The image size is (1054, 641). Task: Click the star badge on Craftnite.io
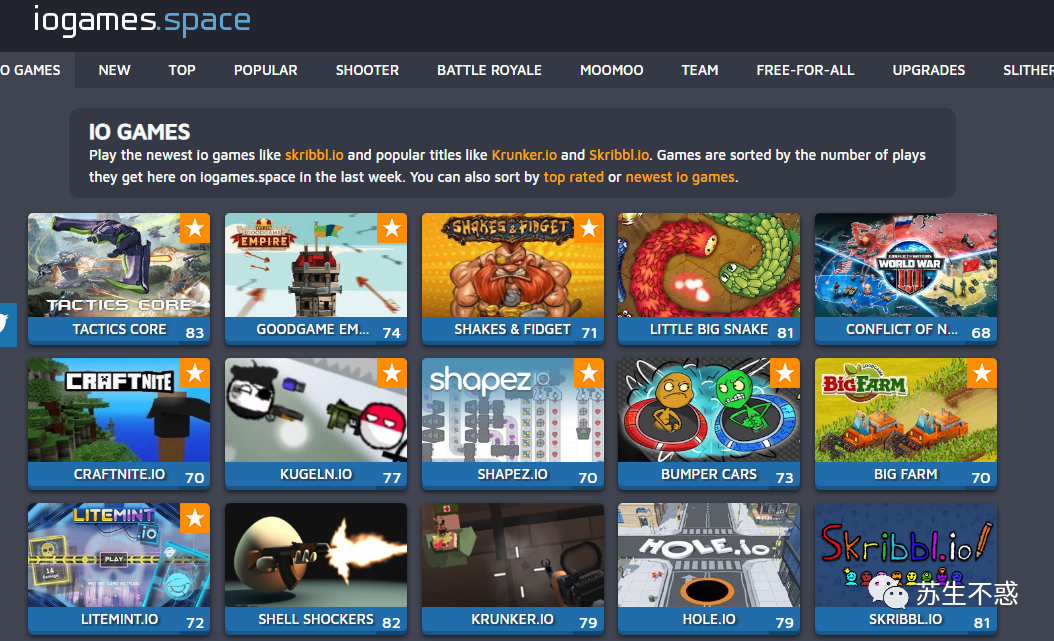pyautogui.click(x=195, y=373)
